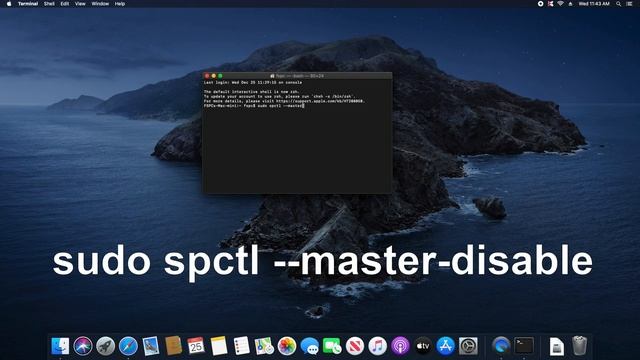Open Spotlight search magnifier
The image size is (640, 360).
tap(618, 4)
